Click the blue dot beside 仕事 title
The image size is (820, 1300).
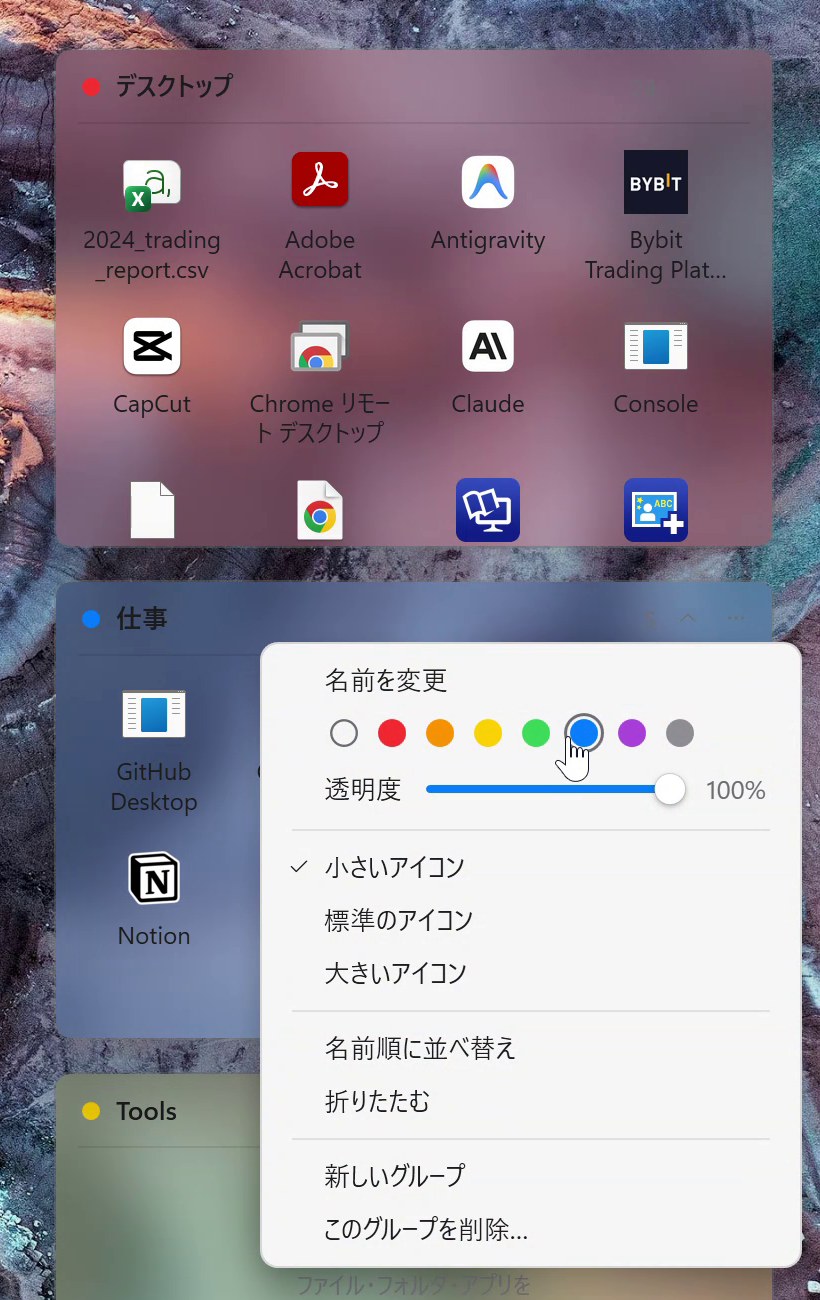click(x=91, y=620)
